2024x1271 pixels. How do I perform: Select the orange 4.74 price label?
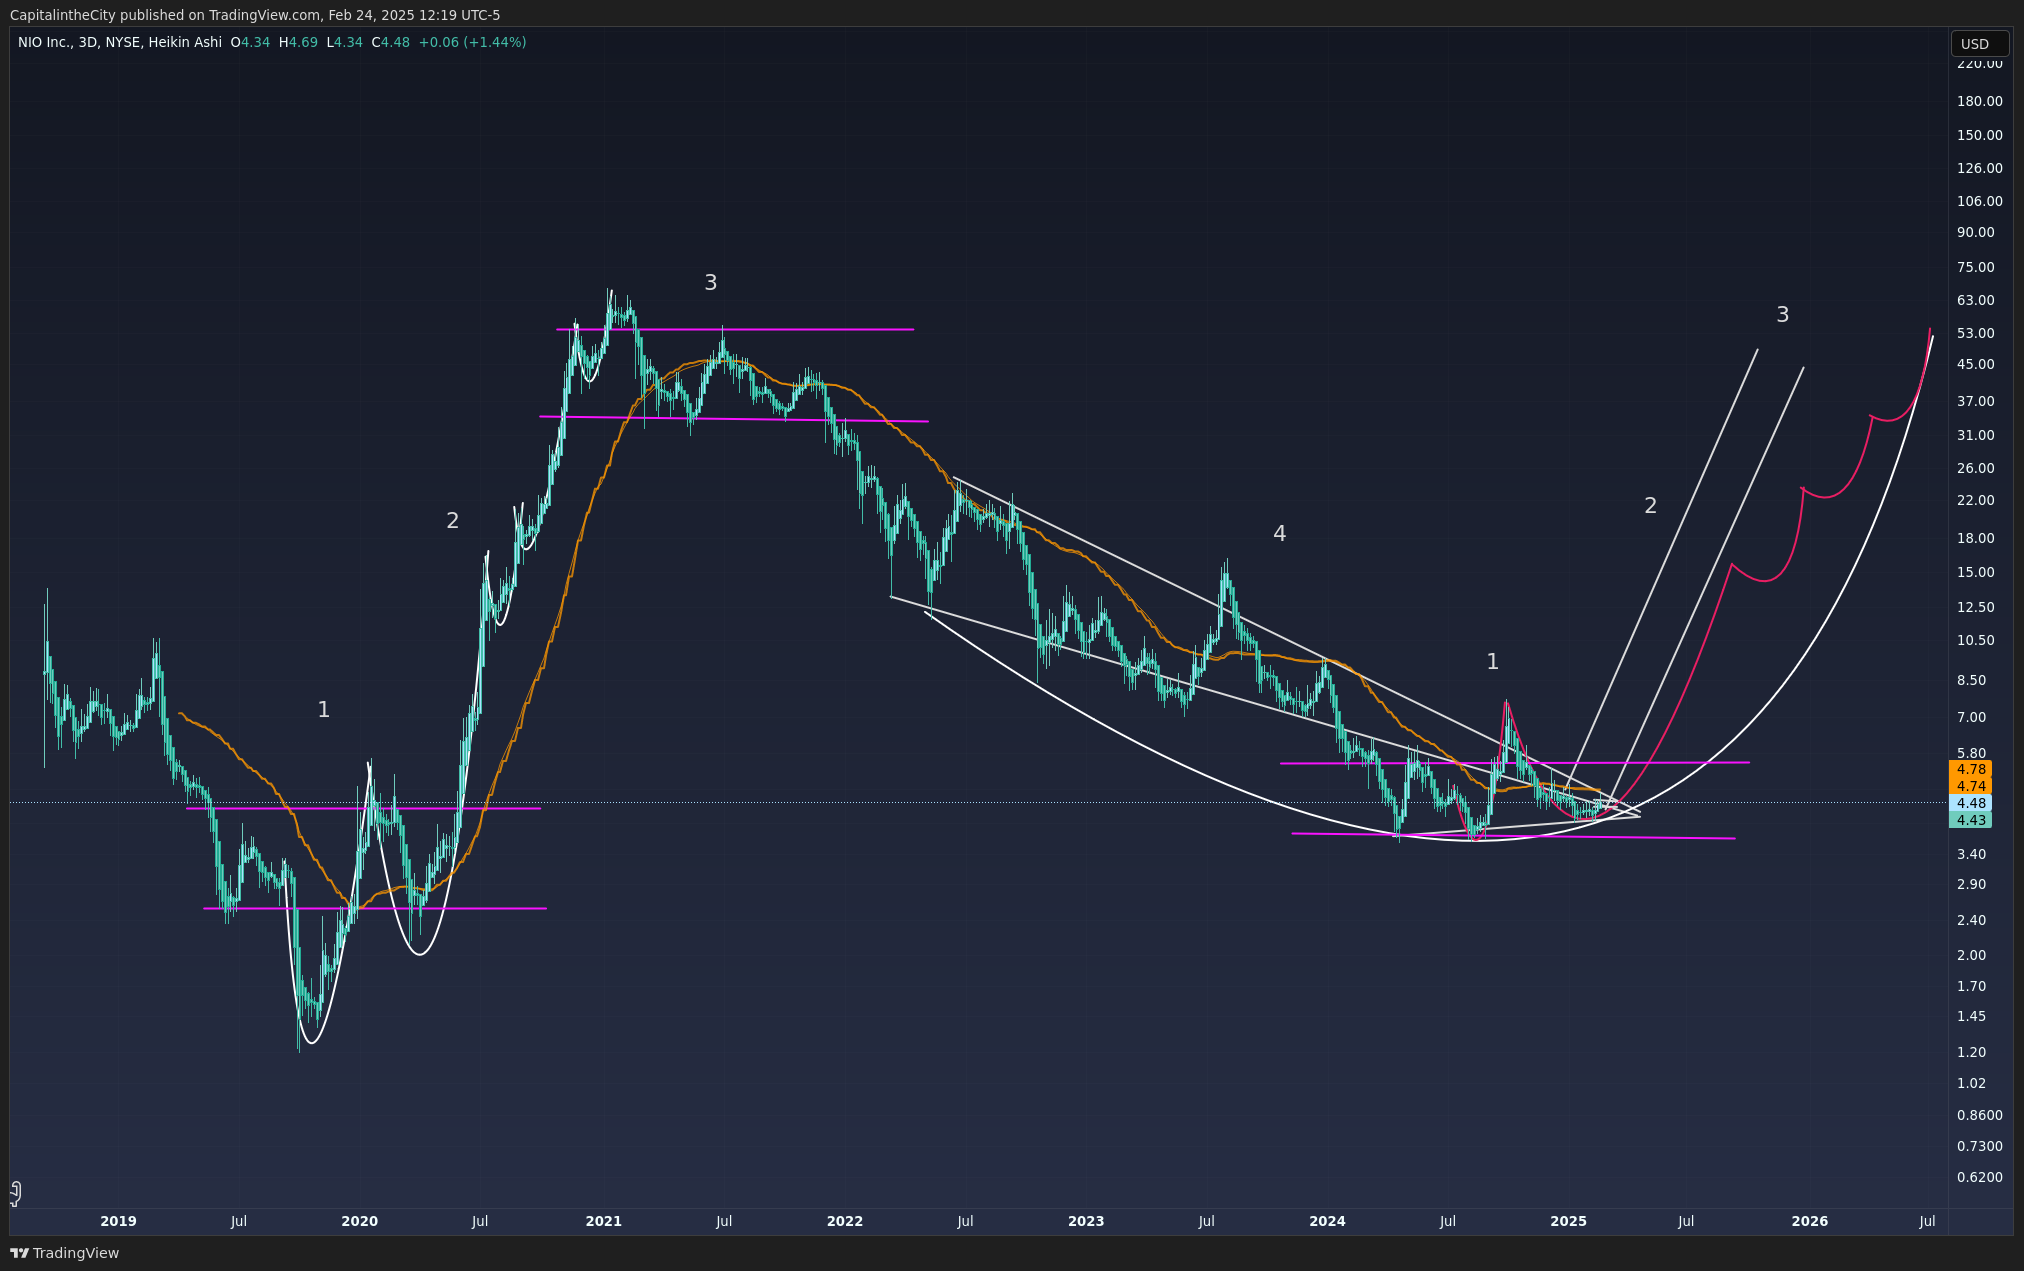(1970, 786)
